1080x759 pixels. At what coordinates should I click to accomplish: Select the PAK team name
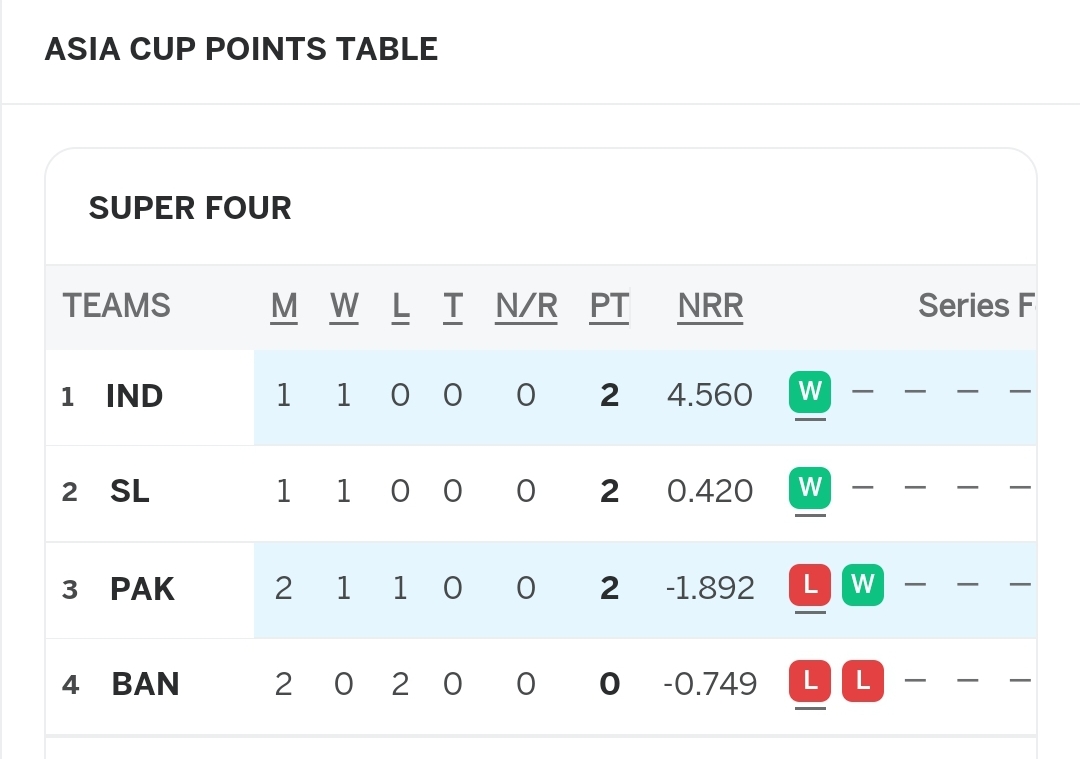[x=142, y=589]
